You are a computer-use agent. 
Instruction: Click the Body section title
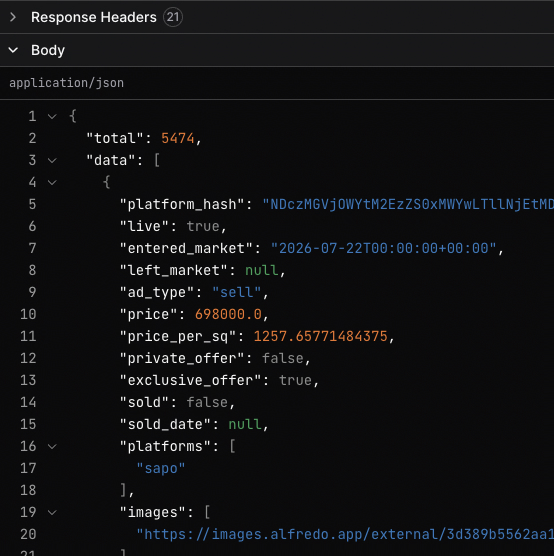point(48,50)
